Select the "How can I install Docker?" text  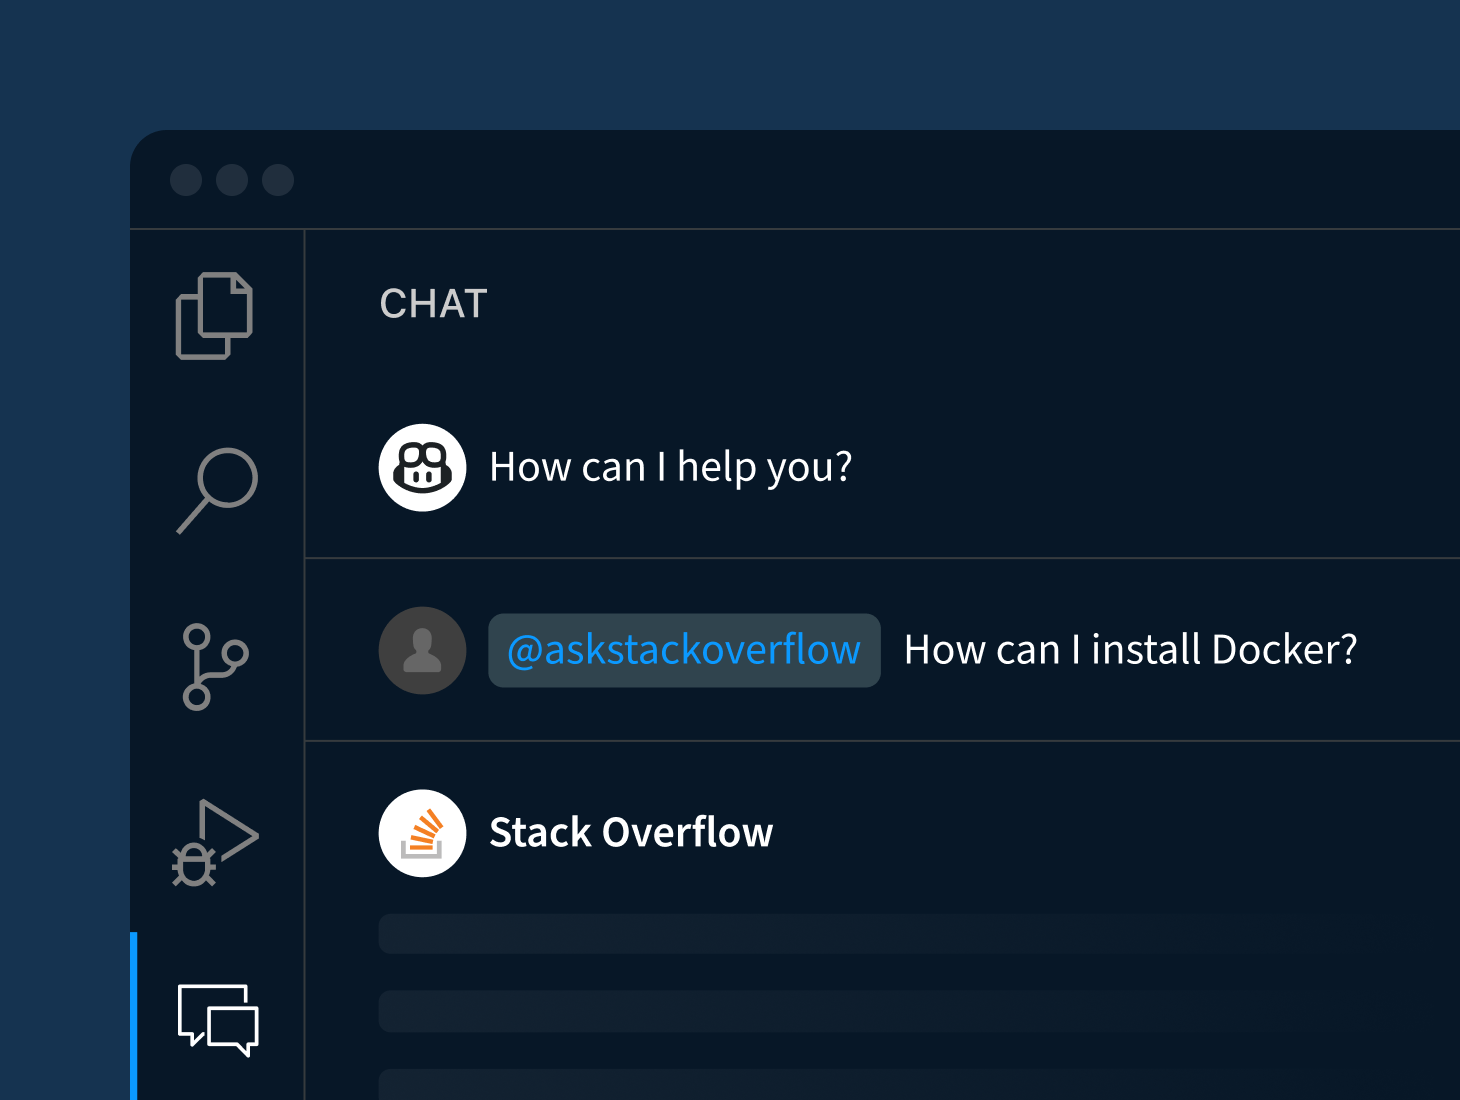click(1130, 650)
